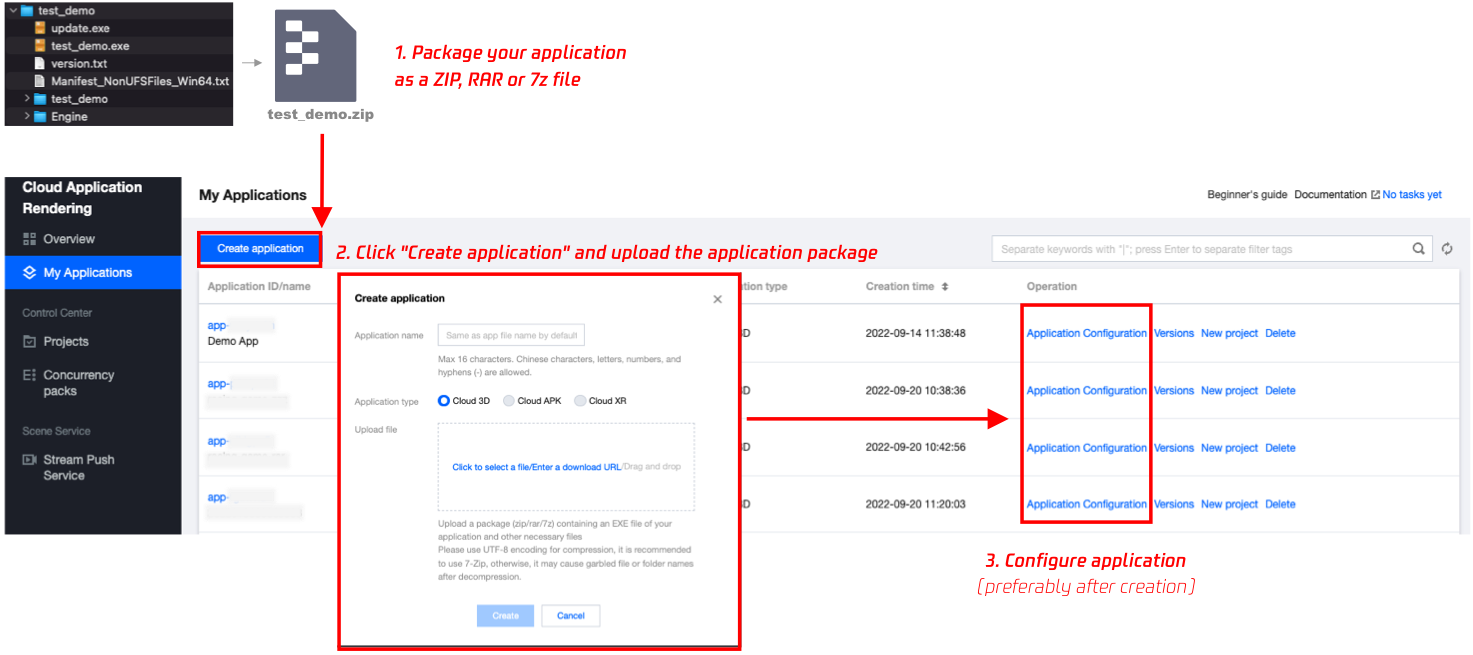Click the Overview grid icon in sidebar
Image resolution: width=1473 pixels, height=655 pixels.
29,240
